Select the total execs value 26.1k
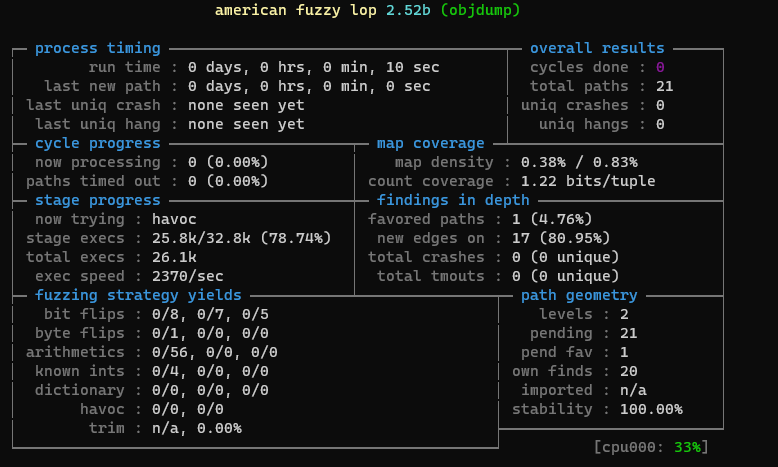The image size is (778, 467). tap(174, 257)
